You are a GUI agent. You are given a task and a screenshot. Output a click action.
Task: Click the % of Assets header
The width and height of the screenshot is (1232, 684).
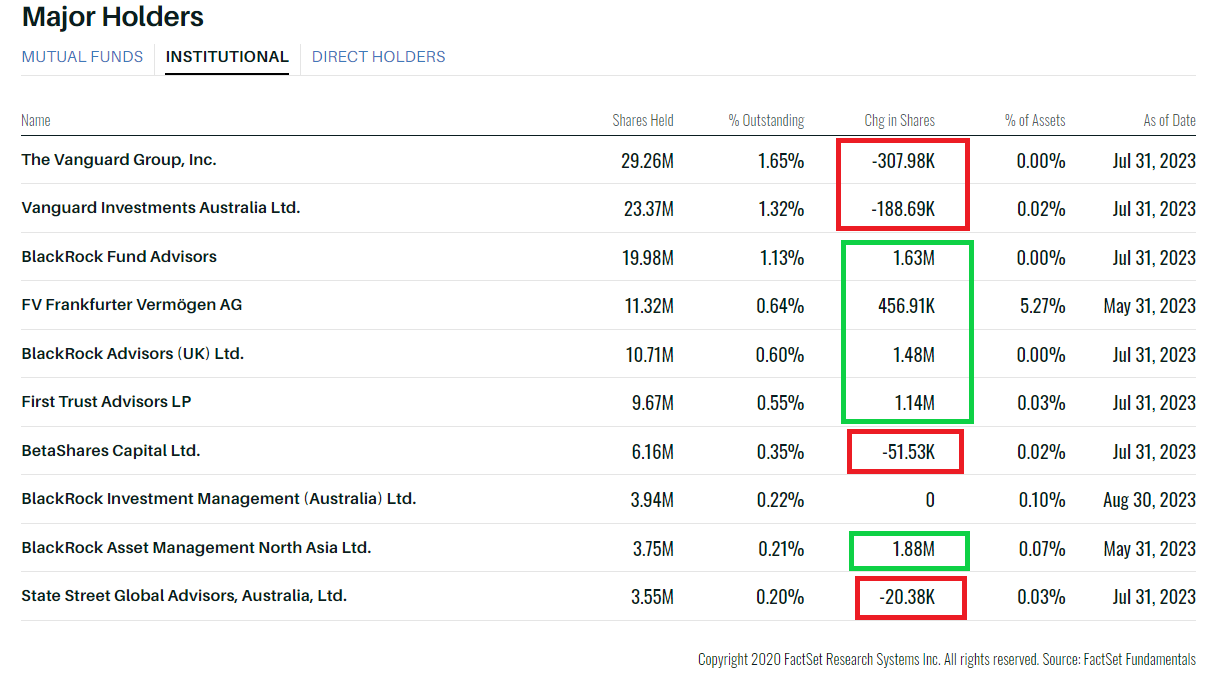pos(1035,120)
